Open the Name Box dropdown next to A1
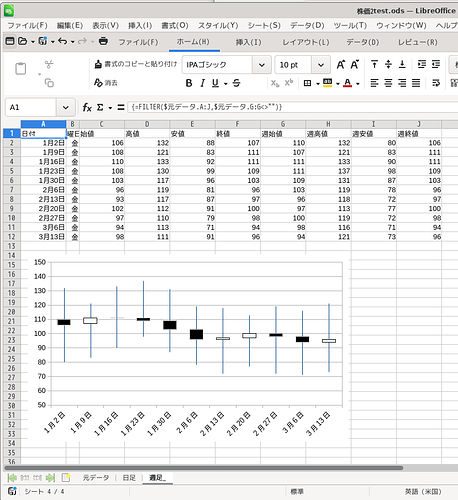Image resolution: width=458 pixels, height=500 pixels. pos(66,107)
